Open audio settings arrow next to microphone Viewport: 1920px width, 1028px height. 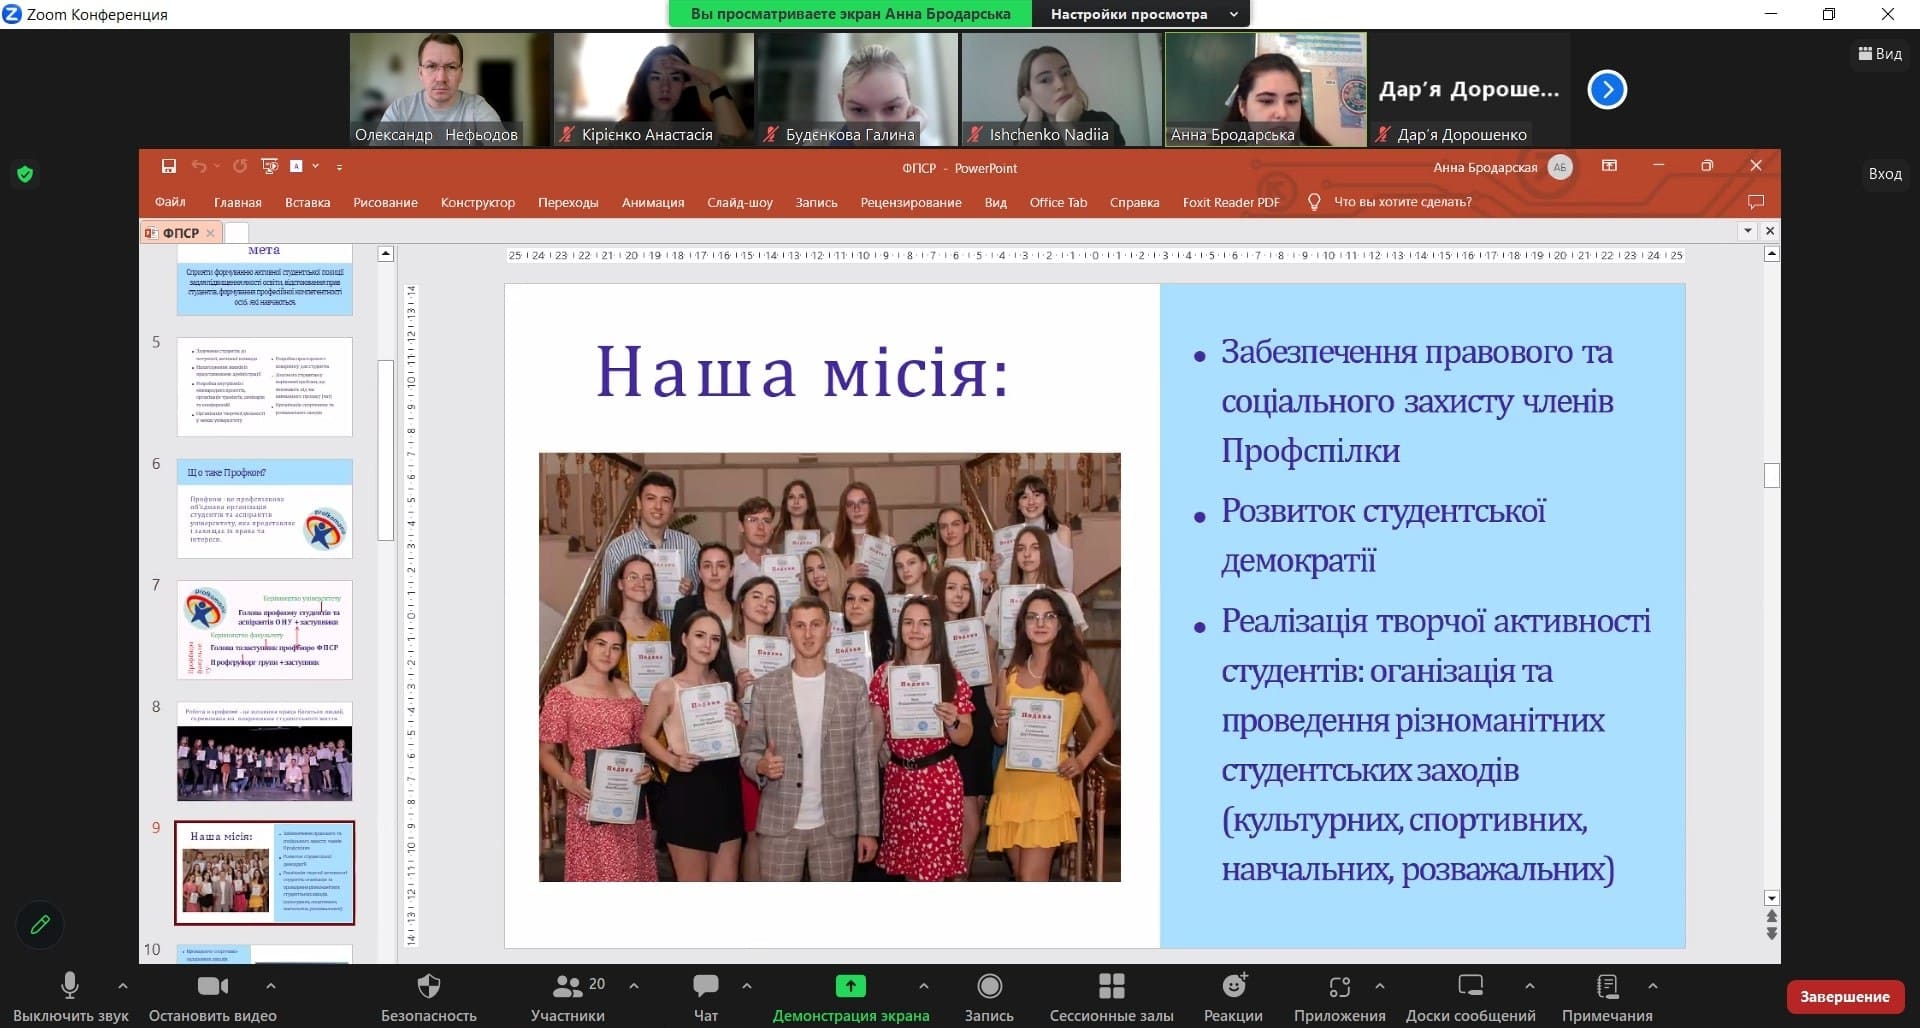(123, 986)
